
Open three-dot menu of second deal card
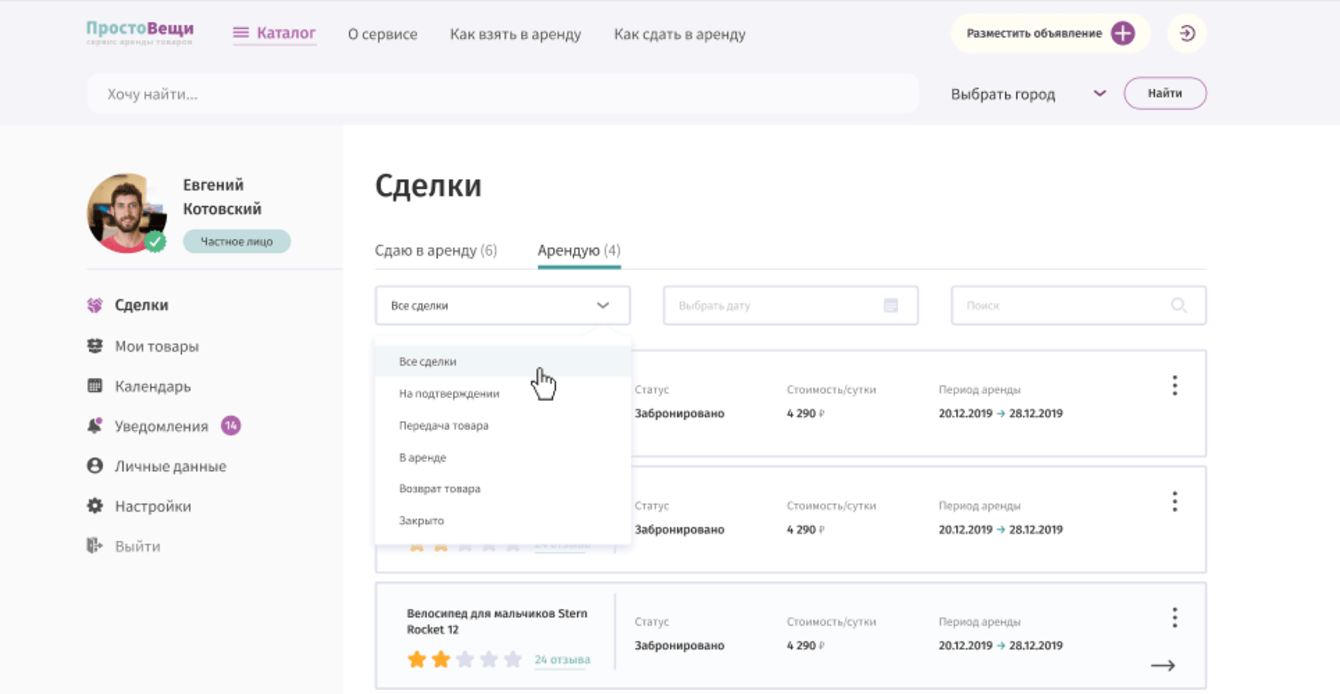click(x=1175, y=501)
